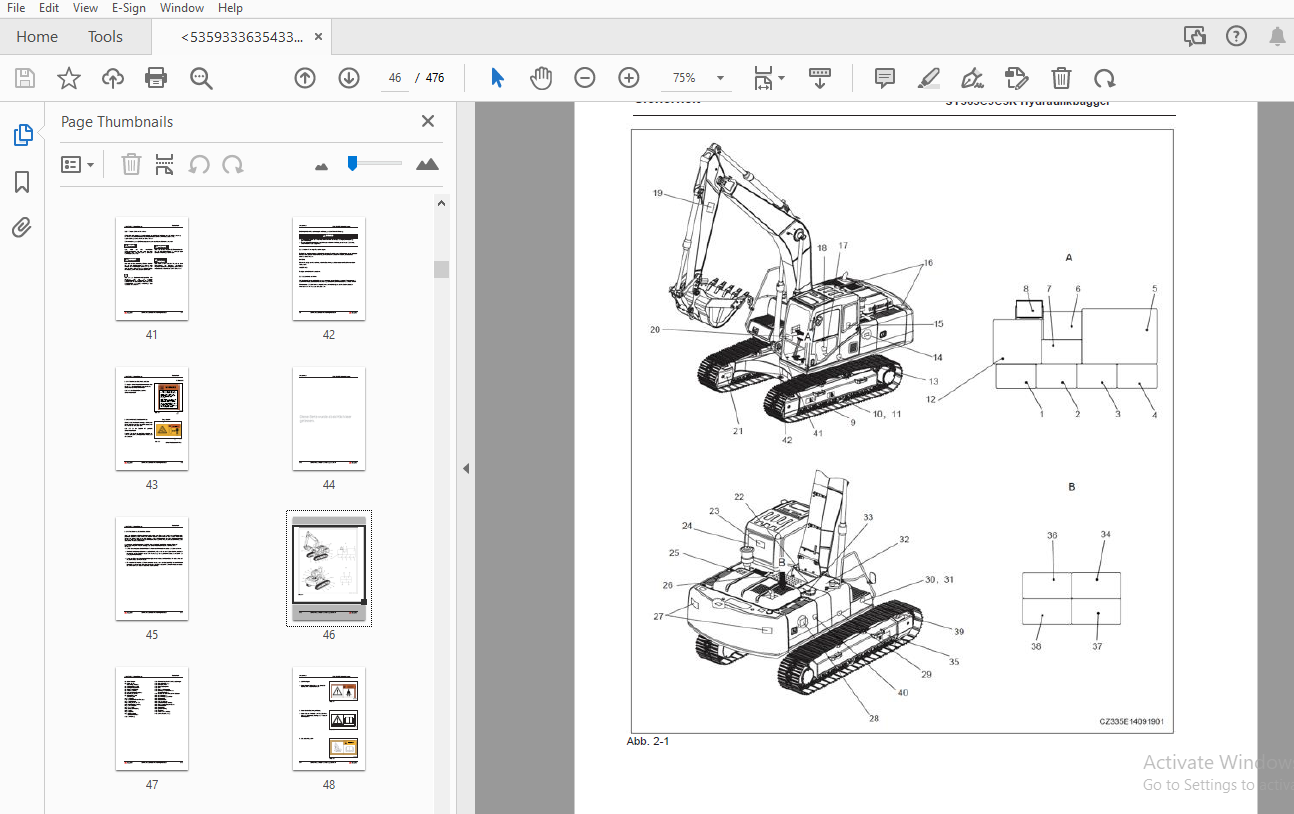Rotate the page with the toolbar rotate icon
The width and height of the screenshot is (1294, 814).
1104,78
